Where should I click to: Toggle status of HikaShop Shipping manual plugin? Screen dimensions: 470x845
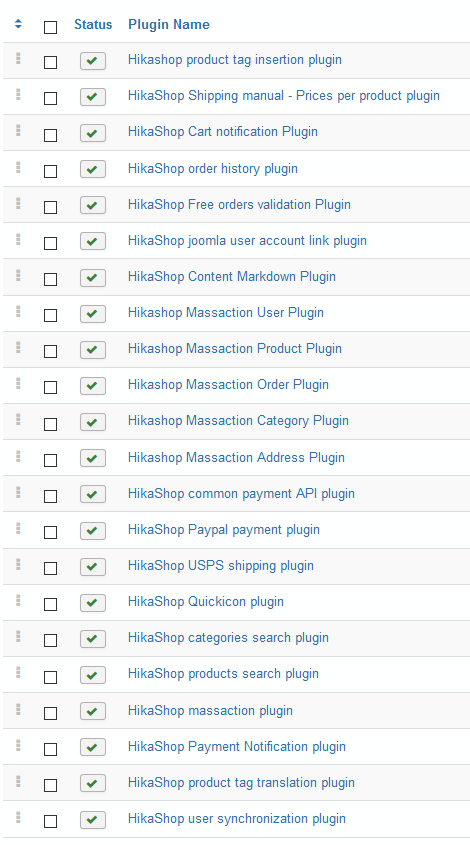[x=93, y=97]
